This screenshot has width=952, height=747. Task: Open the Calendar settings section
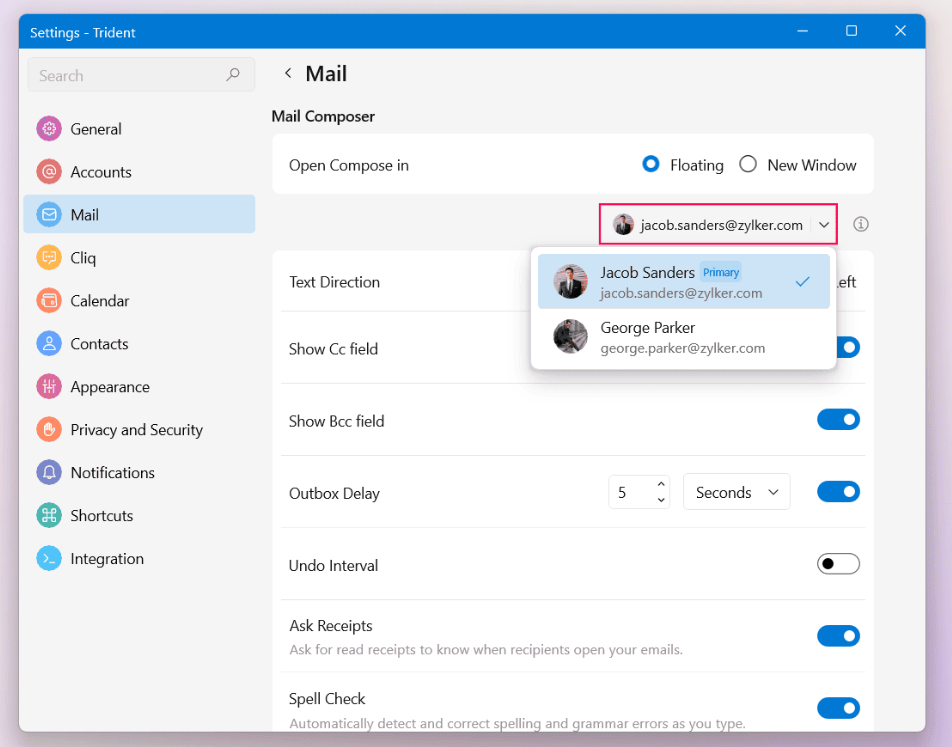tap(139, 301)
